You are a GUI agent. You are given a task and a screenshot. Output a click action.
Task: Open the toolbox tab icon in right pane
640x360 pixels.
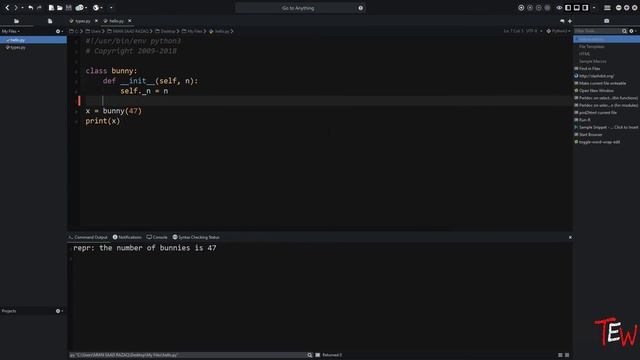(607, 21)
